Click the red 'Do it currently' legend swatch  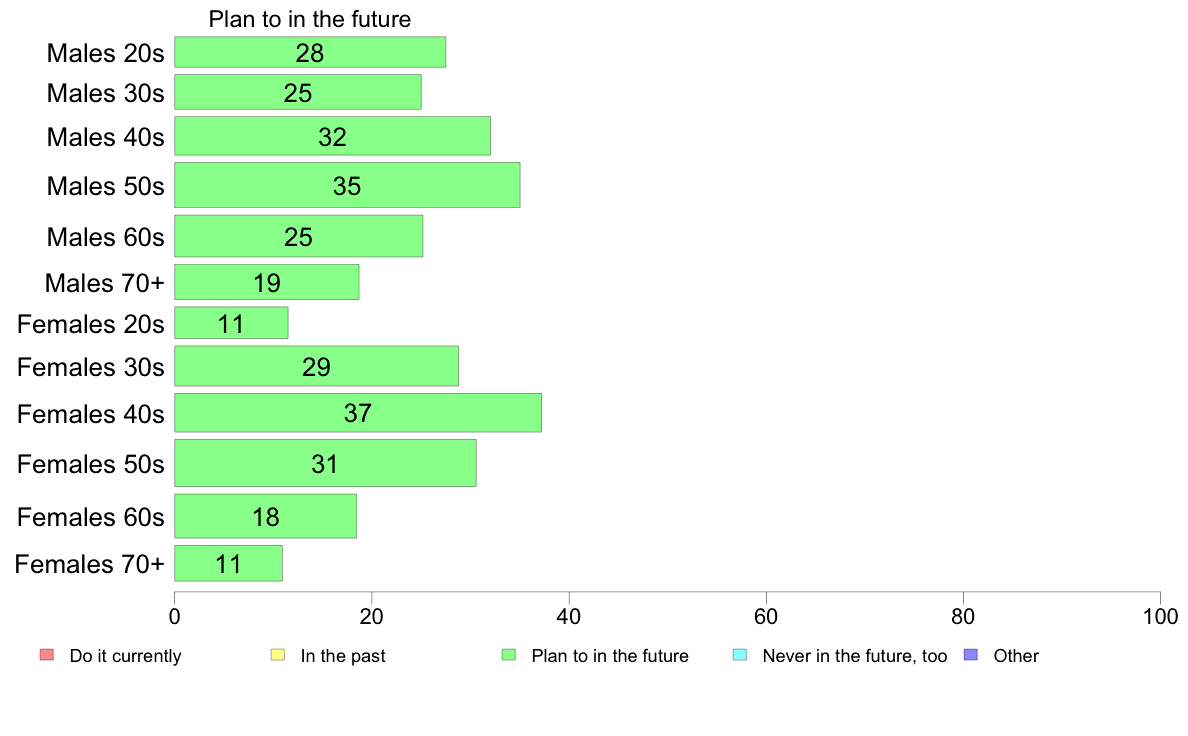tap(47, 655)
